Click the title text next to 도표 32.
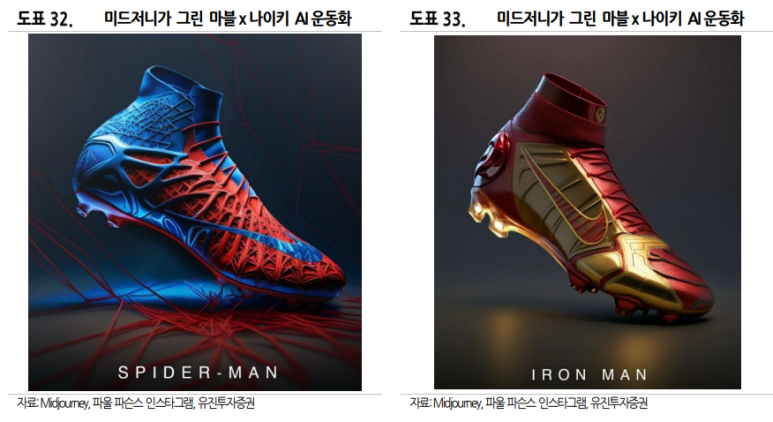Screen dimensions: 773x422 (228, 19)
